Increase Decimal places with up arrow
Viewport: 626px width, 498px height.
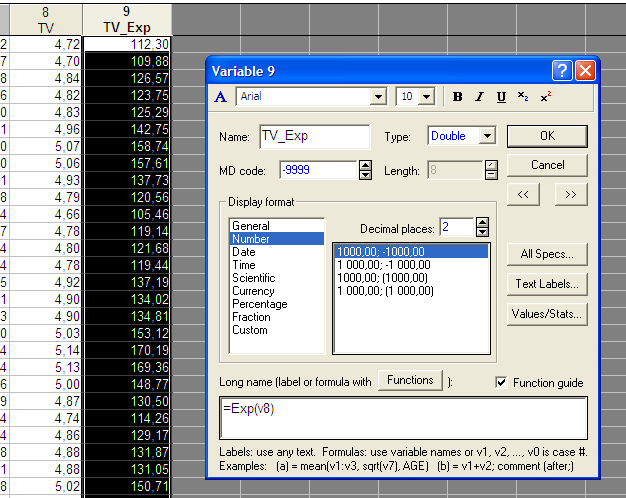pos(483,223)
